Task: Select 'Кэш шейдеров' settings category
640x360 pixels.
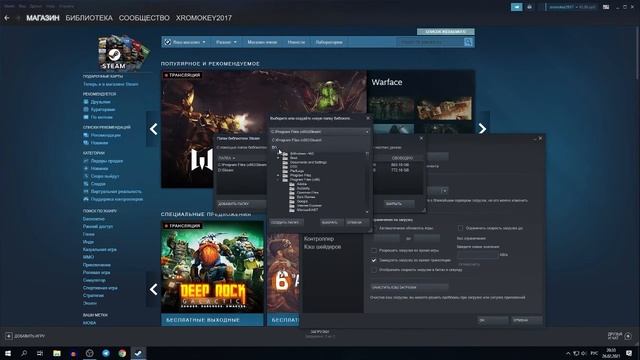Action: 322,247
